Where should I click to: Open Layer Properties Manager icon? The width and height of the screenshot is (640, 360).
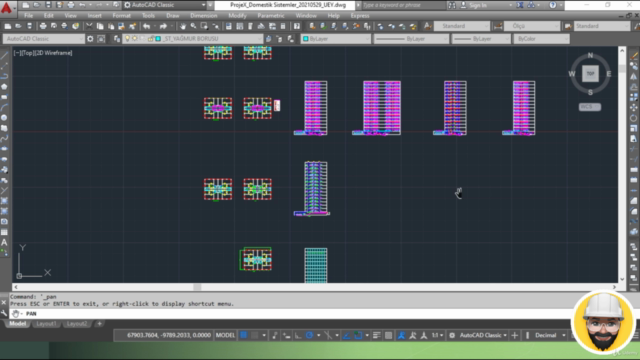[117, 39]
